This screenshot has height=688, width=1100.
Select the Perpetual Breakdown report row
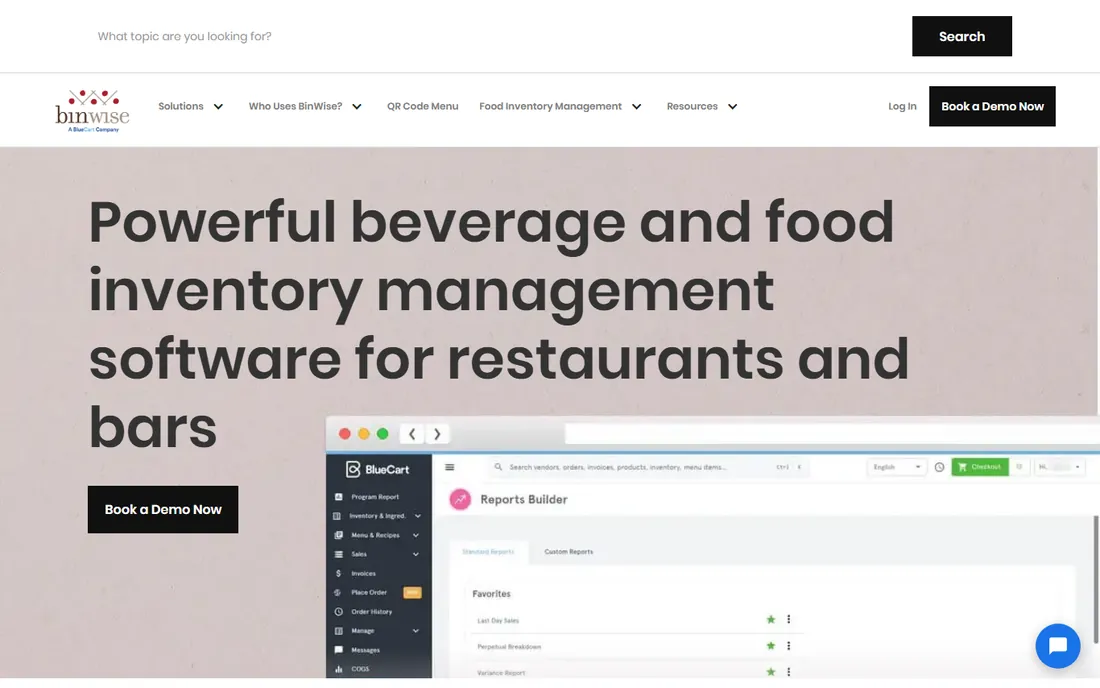pos(637,646)
